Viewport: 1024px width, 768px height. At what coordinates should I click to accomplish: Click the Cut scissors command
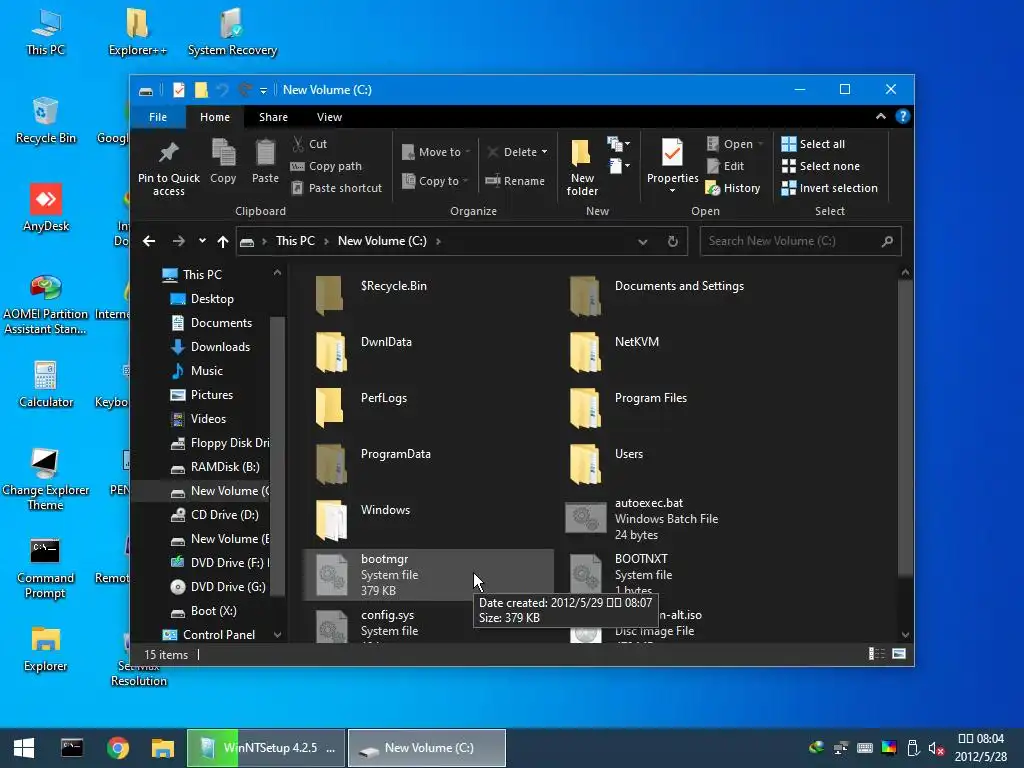[x=310, y=144]
